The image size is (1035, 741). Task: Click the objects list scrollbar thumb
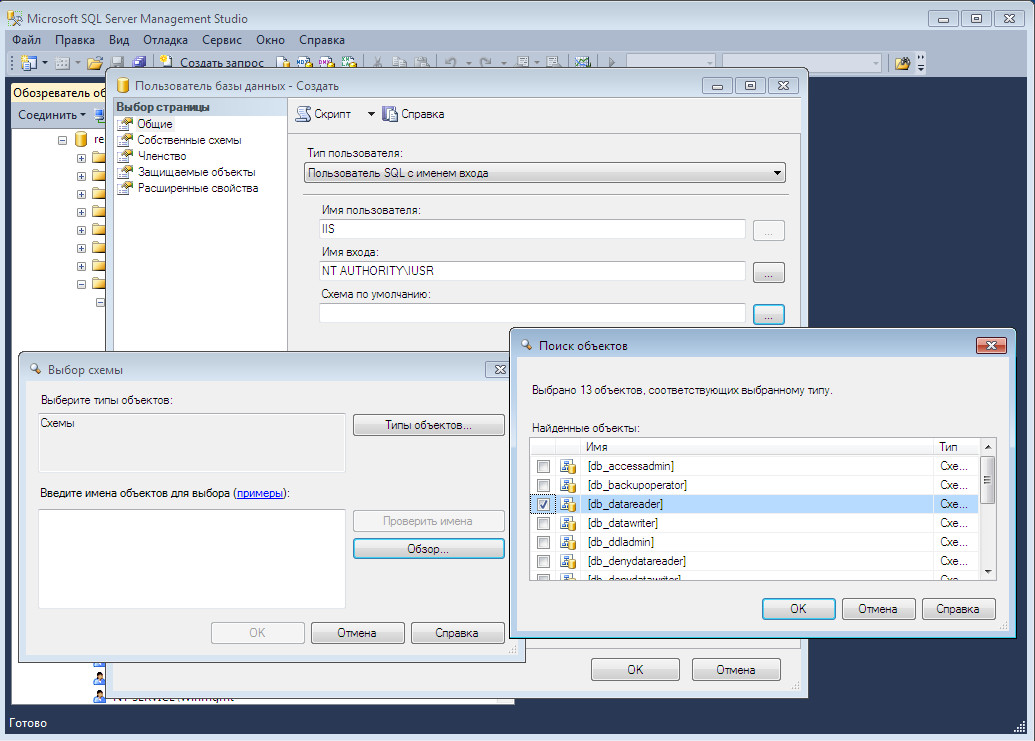[987, 480]
